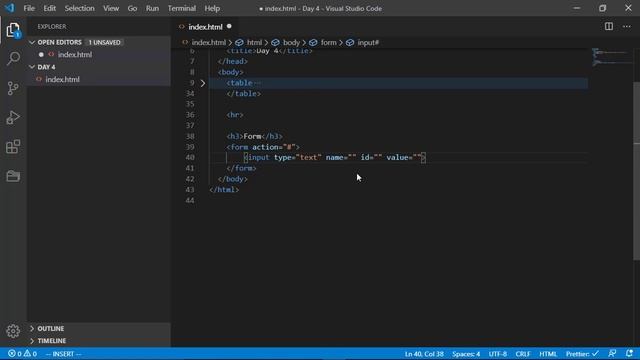Change the UTF-8 encoding setting
This screenshot has height=360, width=640.
pos(498,354)
